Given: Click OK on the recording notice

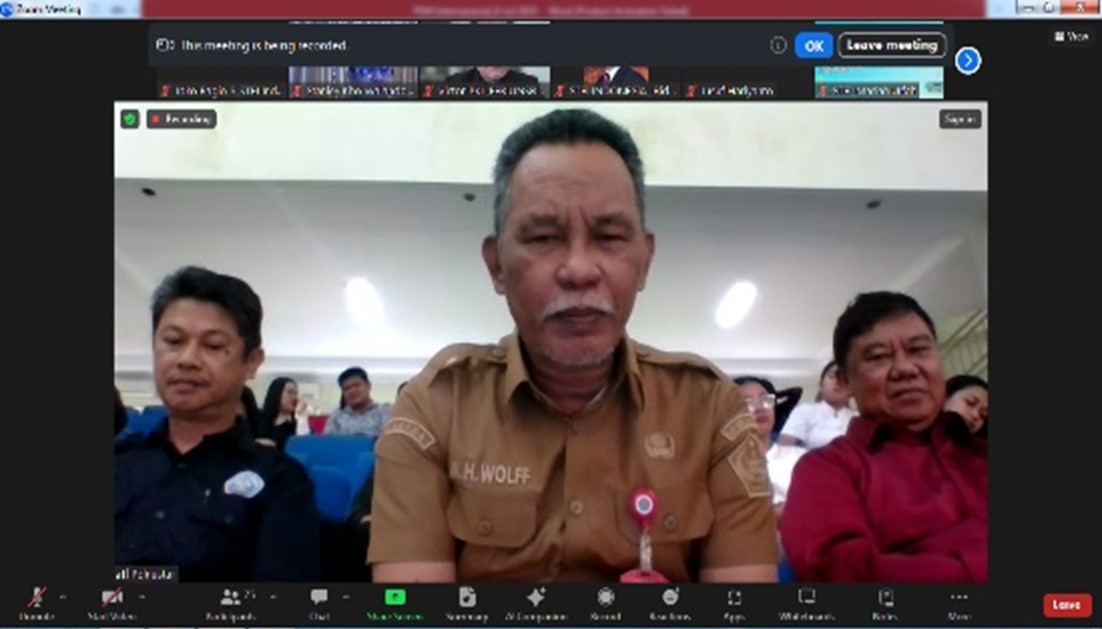Looking at the screenshot, I should pos(814,45).
